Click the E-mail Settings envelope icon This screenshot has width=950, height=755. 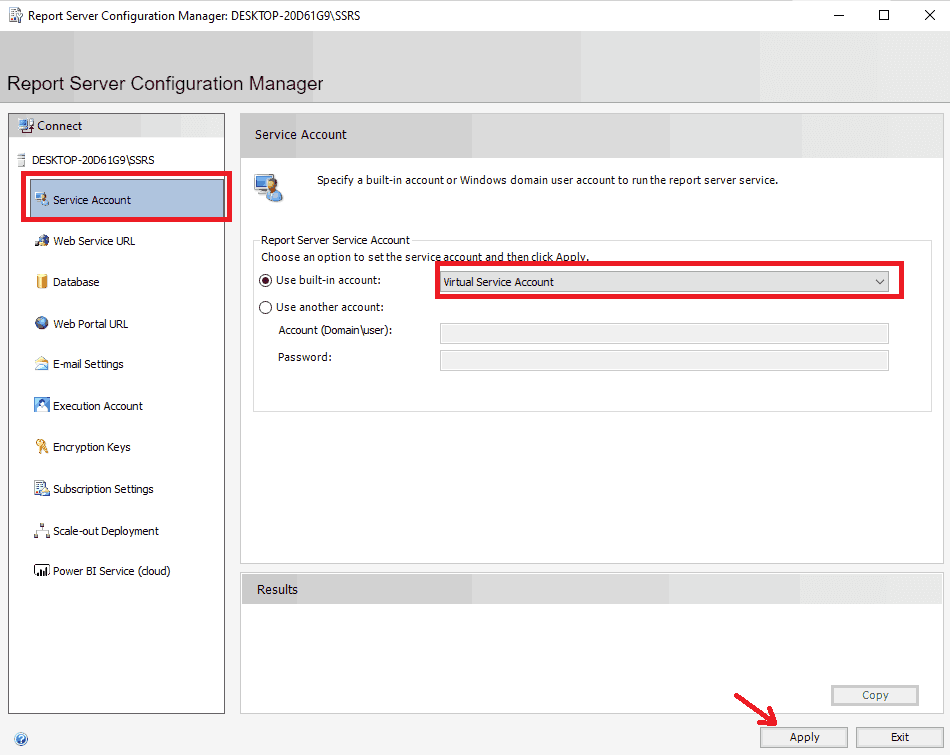click(x=42, y=364)
